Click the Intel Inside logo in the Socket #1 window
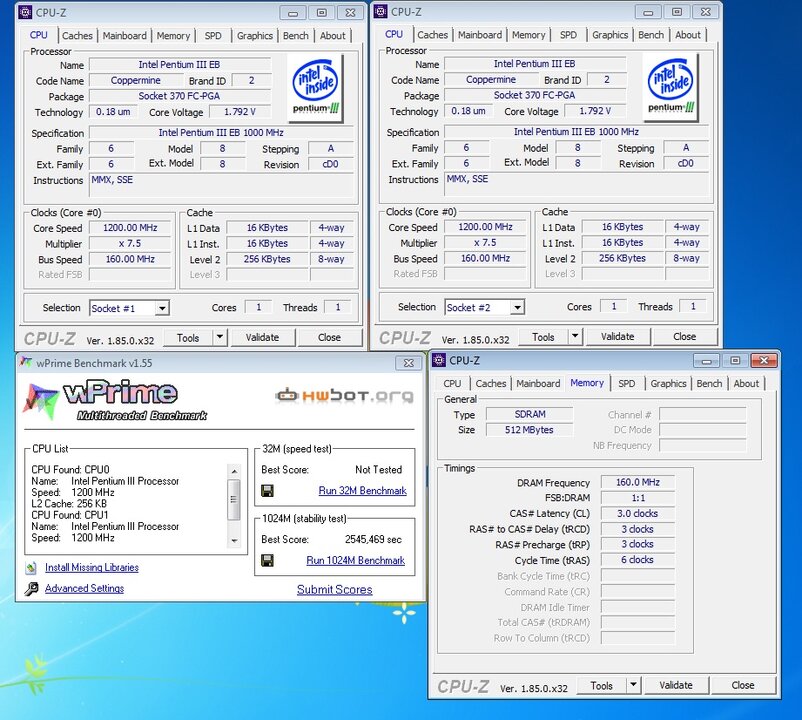The width and height of the screenshot is (802, 720). click(x=315, y=88)
